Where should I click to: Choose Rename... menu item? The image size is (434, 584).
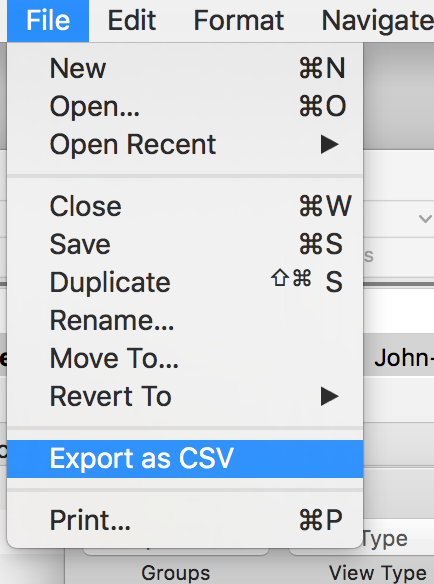click(x=185, y=320)
